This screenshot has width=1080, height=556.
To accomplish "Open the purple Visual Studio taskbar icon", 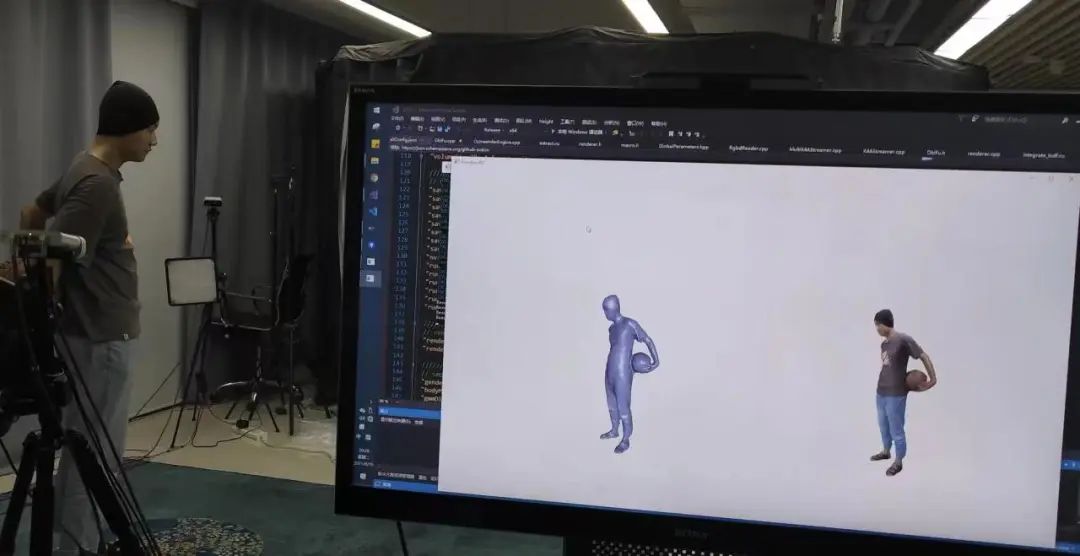I will pos(374,194).
